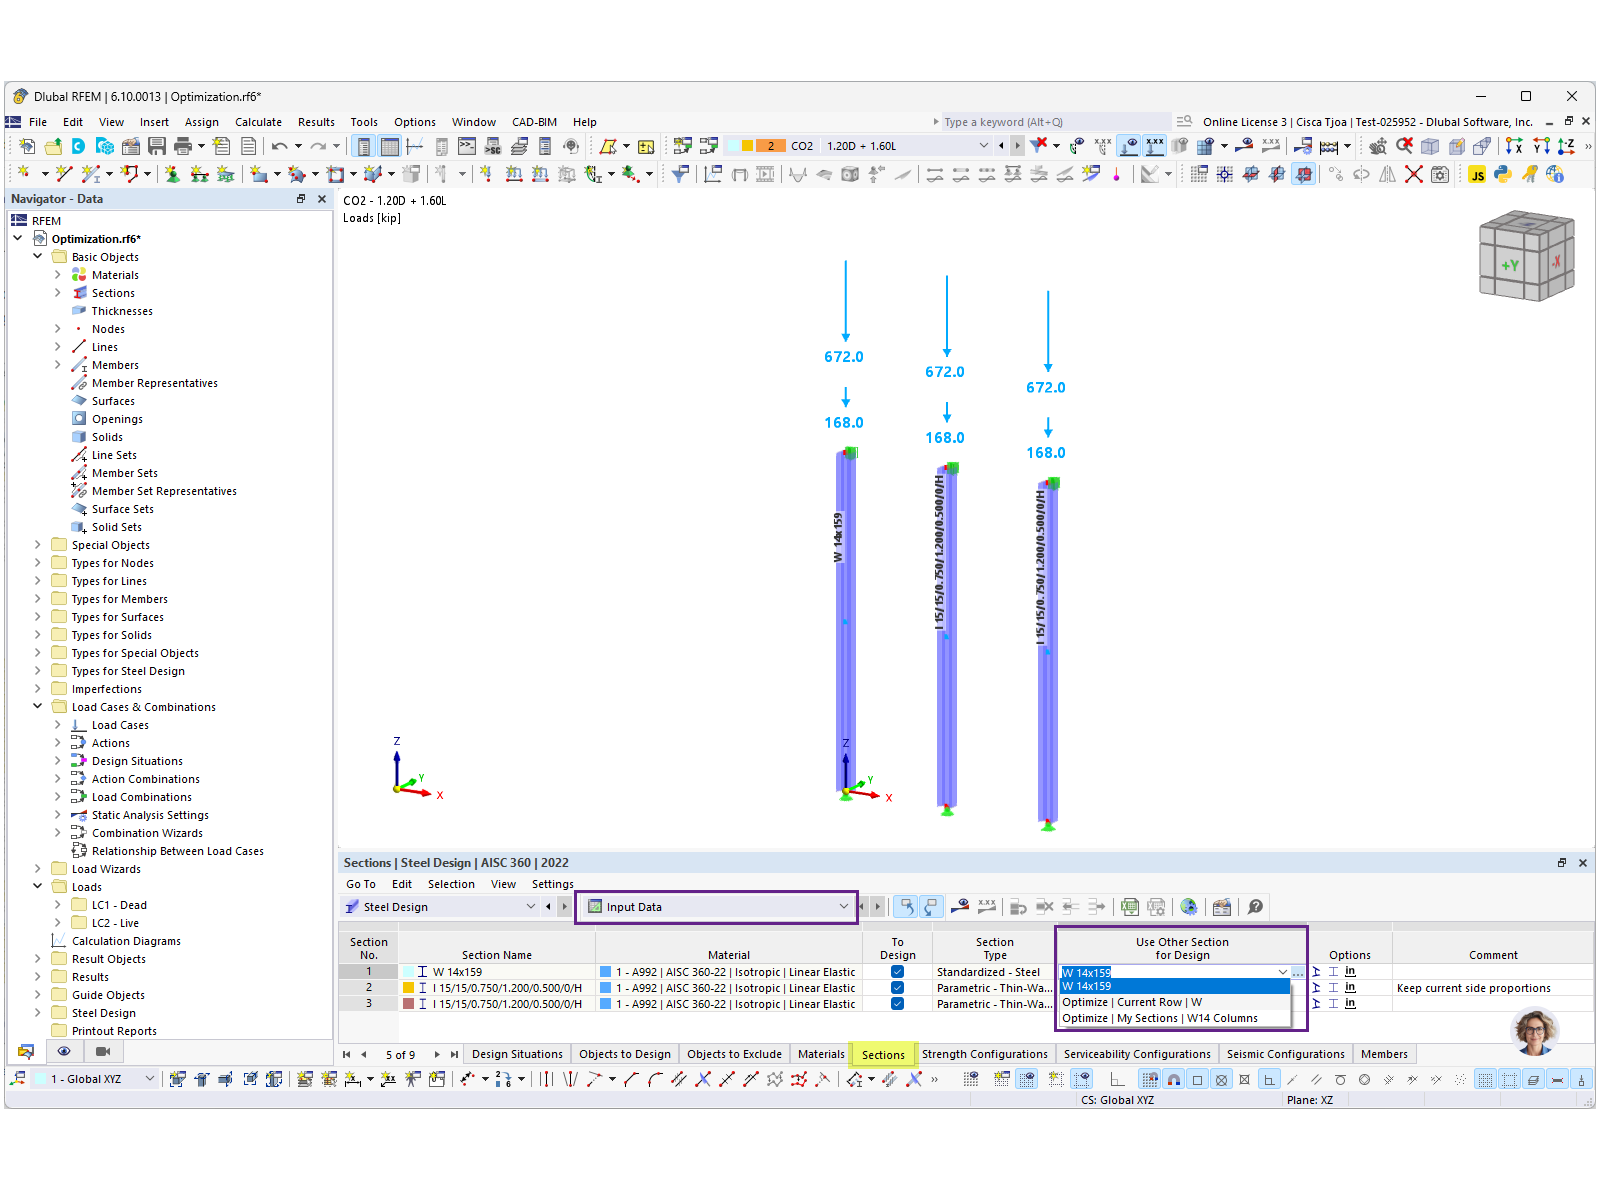Go to the previous load combination
This screenshot has width=1600, height=1200.
(1001, 146)
